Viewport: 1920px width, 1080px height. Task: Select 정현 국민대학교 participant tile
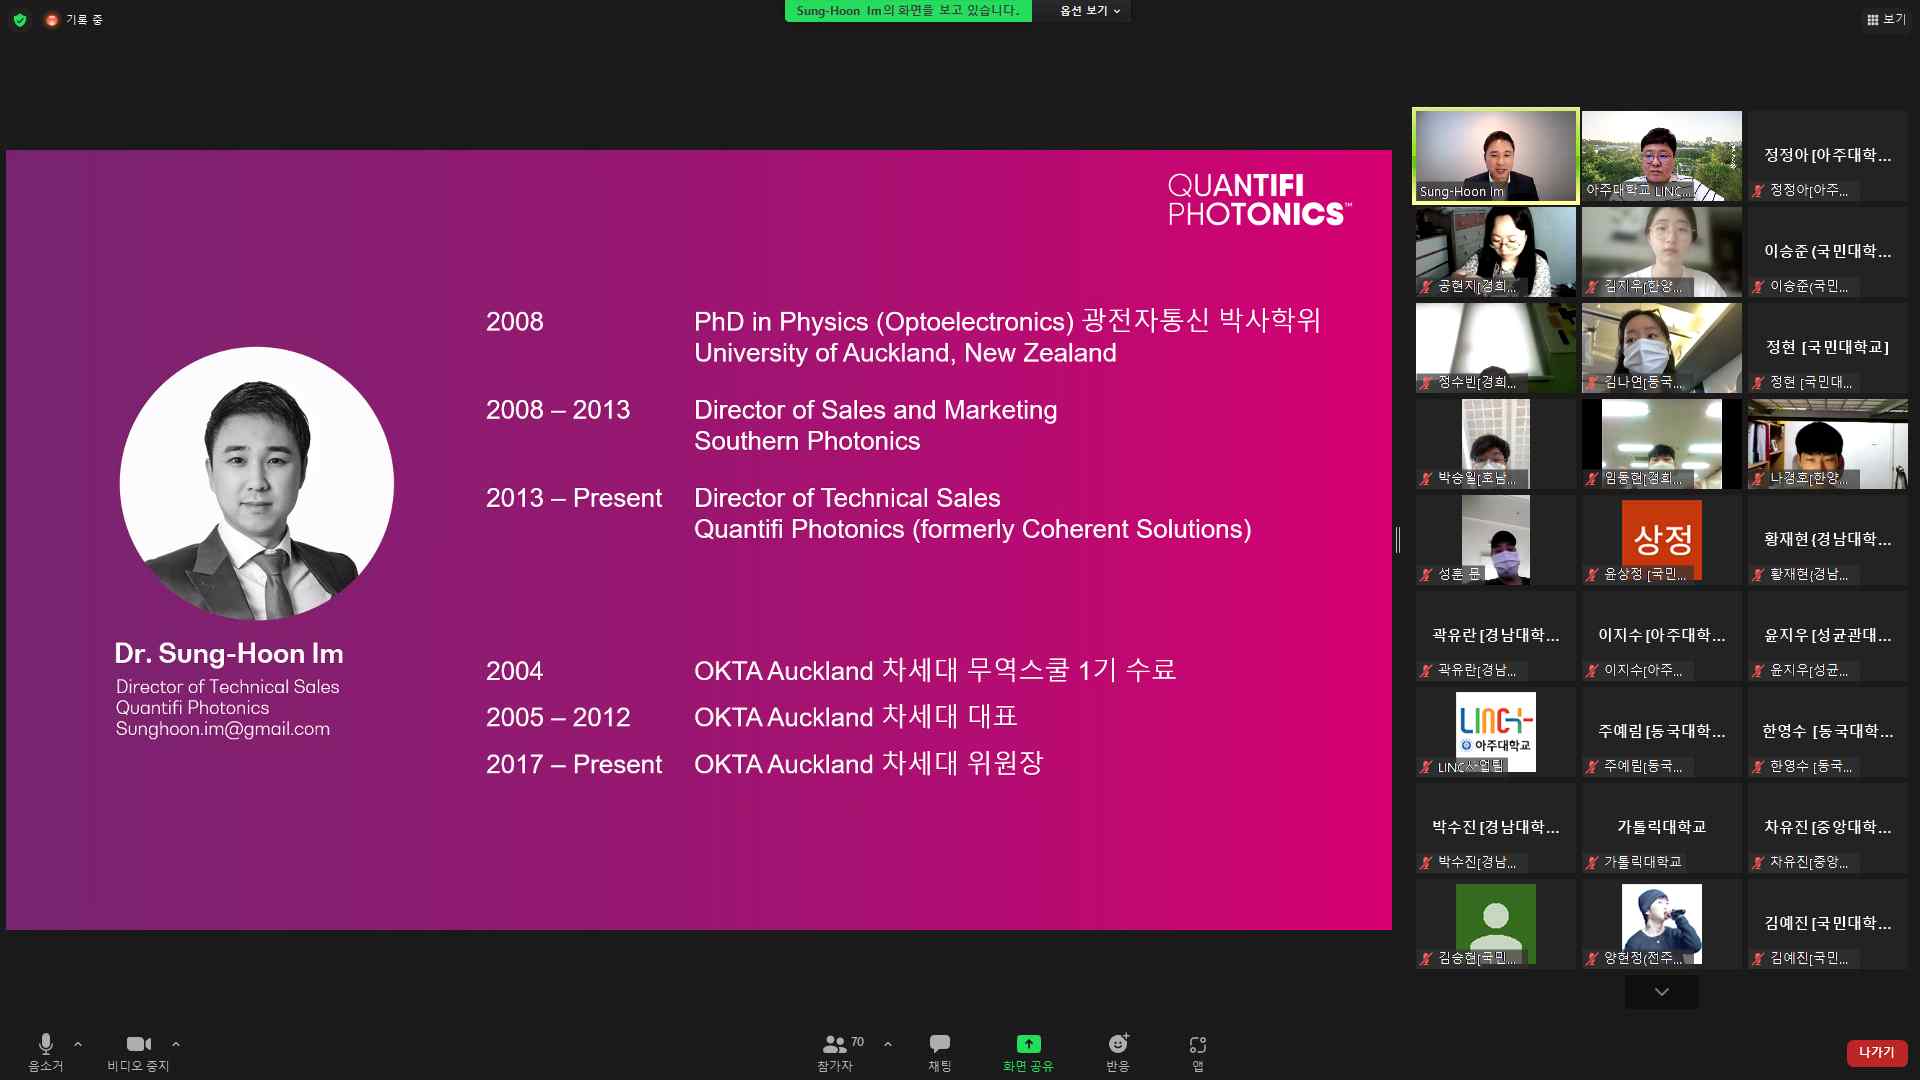coord(1827,348)
